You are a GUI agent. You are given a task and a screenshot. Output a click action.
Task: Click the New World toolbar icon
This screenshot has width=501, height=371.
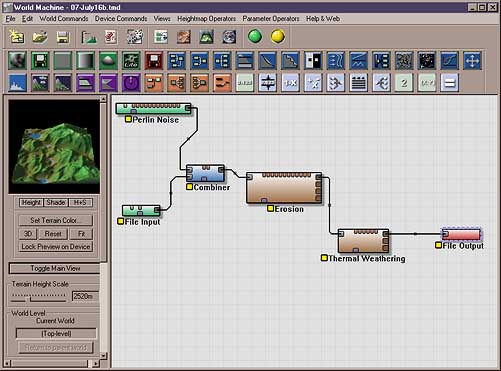(x=17, y=37)
